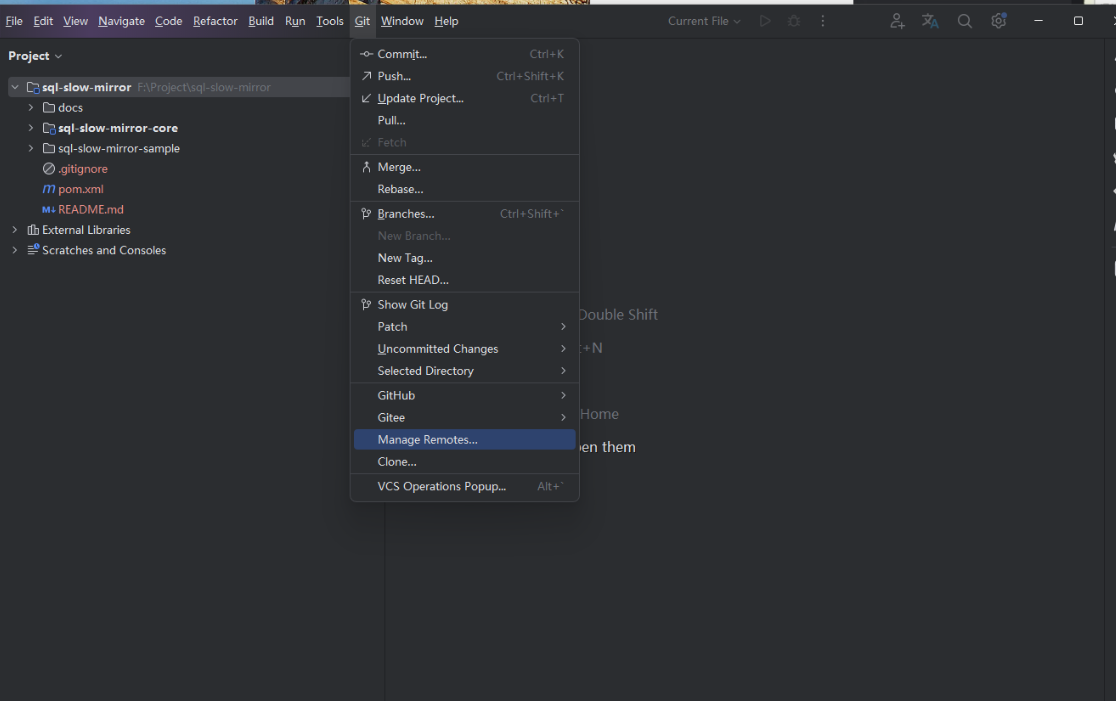Click the translate icon in the toolbar
Viewport: 1116px width, 701px height.
tap(930, 20)
